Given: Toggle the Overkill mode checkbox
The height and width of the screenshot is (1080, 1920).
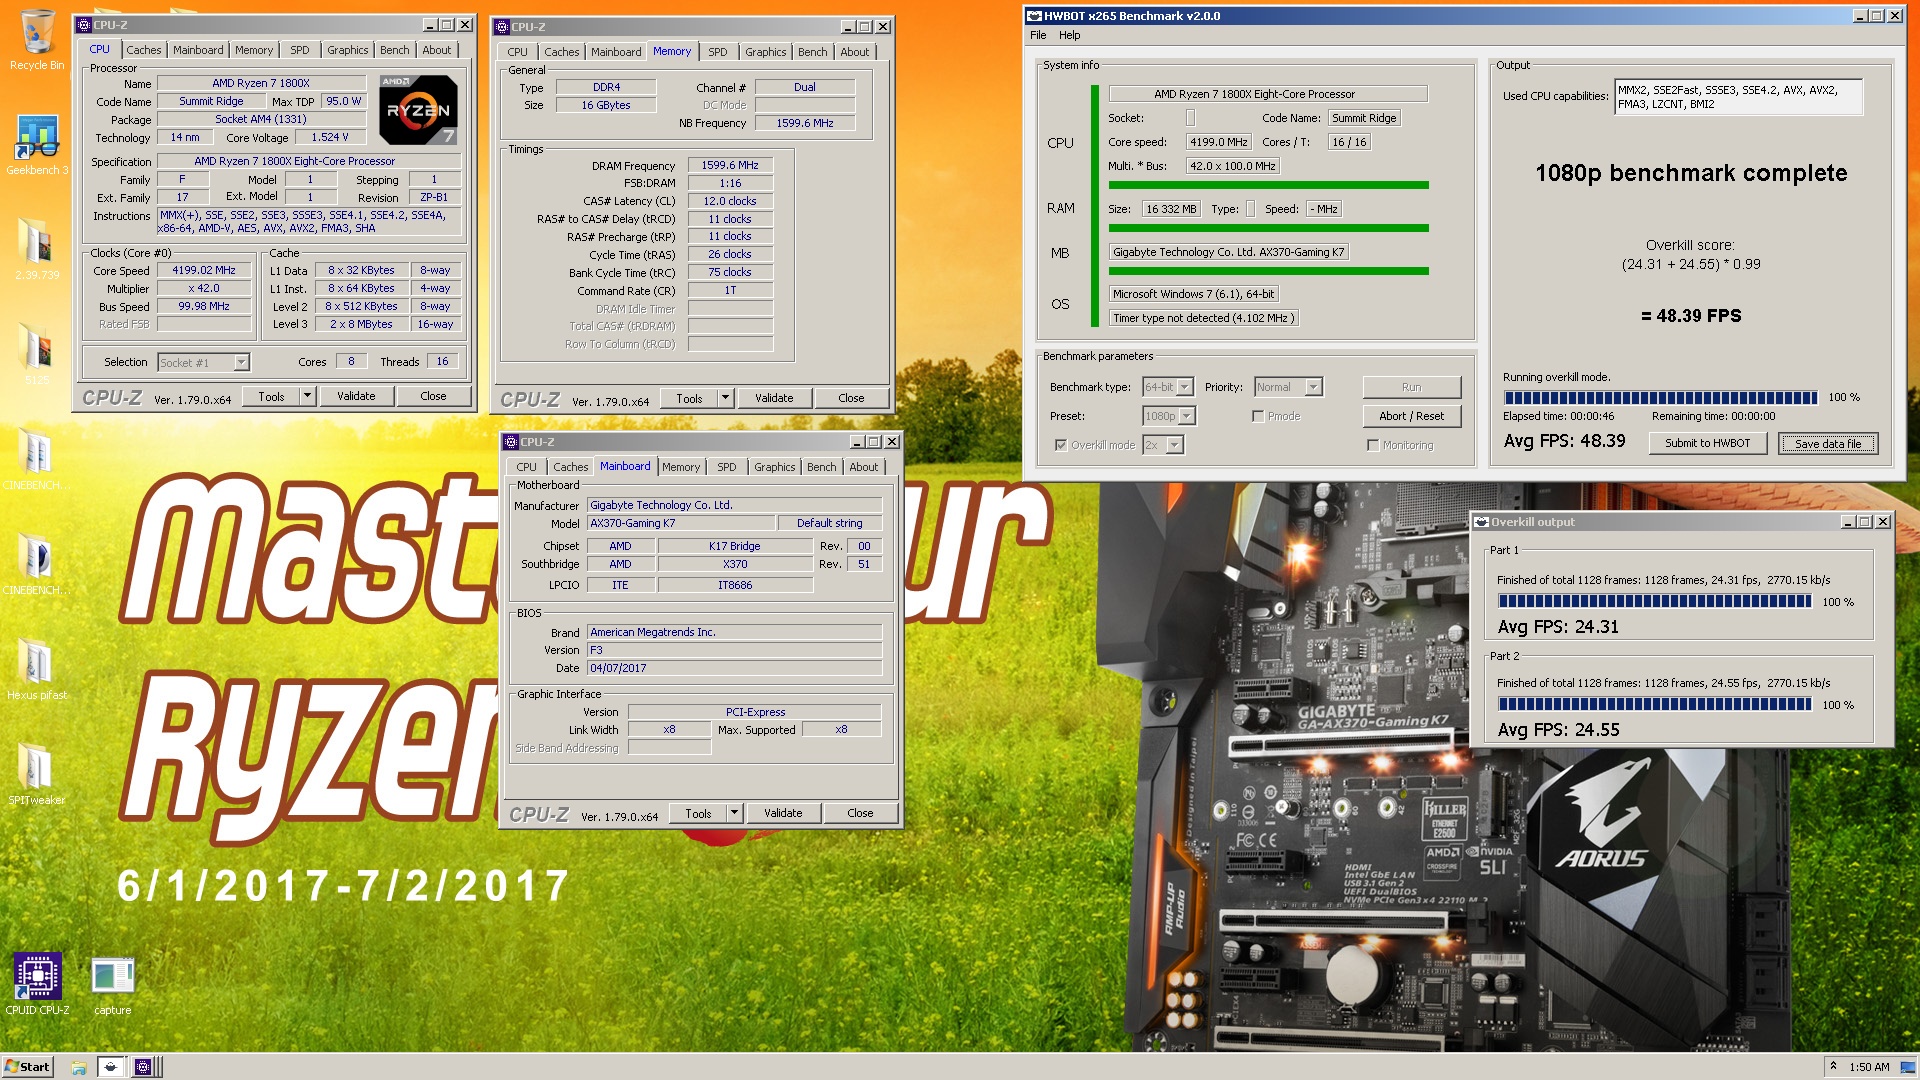Looking at the screenshot, I should [1061, 445].
